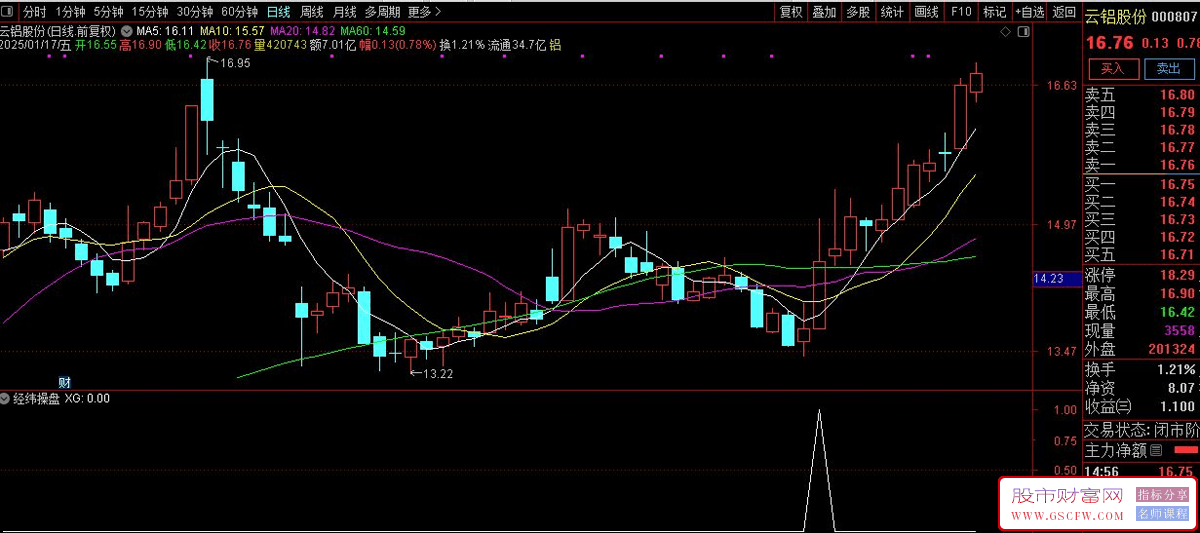Select the 买一 16.75 order row
The height and width of the screenshot is (533, 1200).
click(x=1141, y=184)
